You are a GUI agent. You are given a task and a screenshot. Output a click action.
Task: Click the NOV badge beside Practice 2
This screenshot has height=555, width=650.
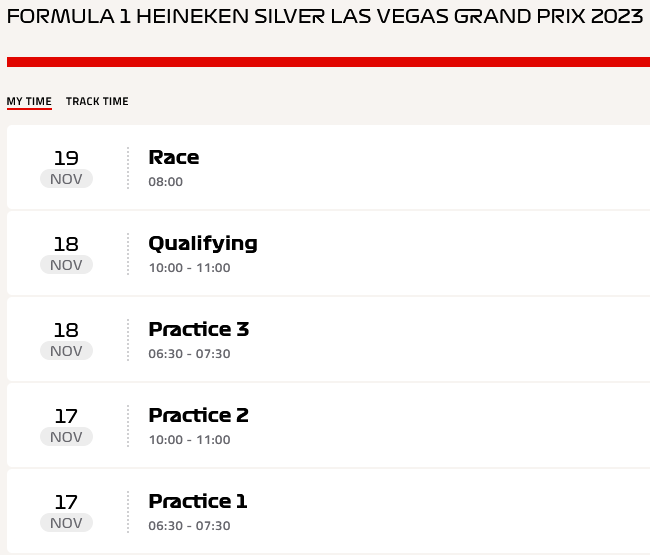coord(66,437)
